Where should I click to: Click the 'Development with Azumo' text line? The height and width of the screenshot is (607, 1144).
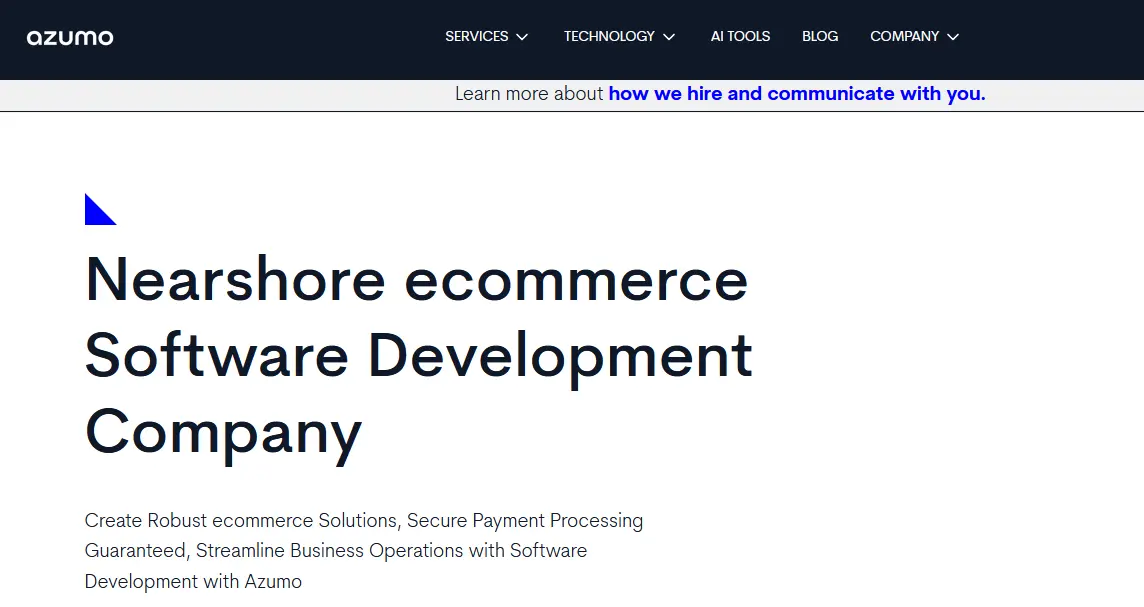pos(193,581)
